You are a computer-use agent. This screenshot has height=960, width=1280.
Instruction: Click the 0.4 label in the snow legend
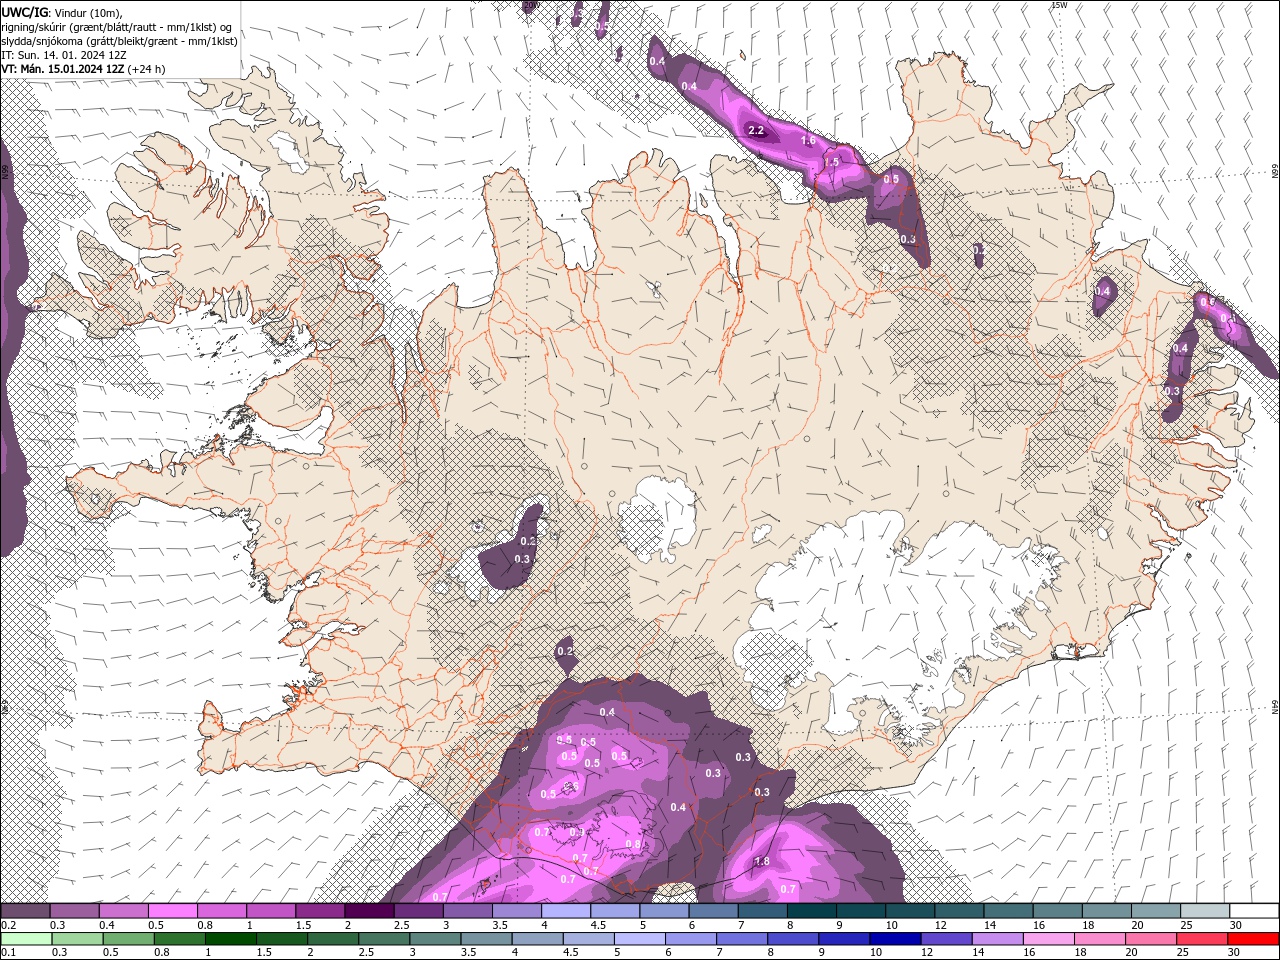[107, 925]
